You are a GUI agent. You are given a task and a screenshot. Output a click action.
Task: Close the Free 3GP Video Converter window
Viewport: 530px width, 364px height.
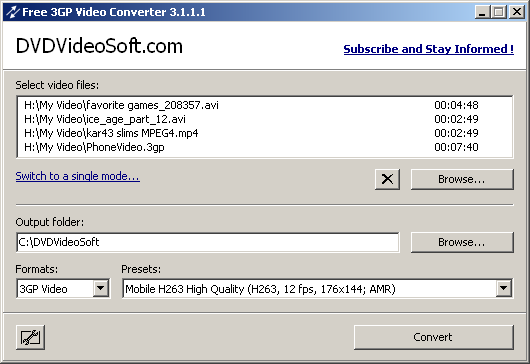pyautogui.click(x=517, y=12)
